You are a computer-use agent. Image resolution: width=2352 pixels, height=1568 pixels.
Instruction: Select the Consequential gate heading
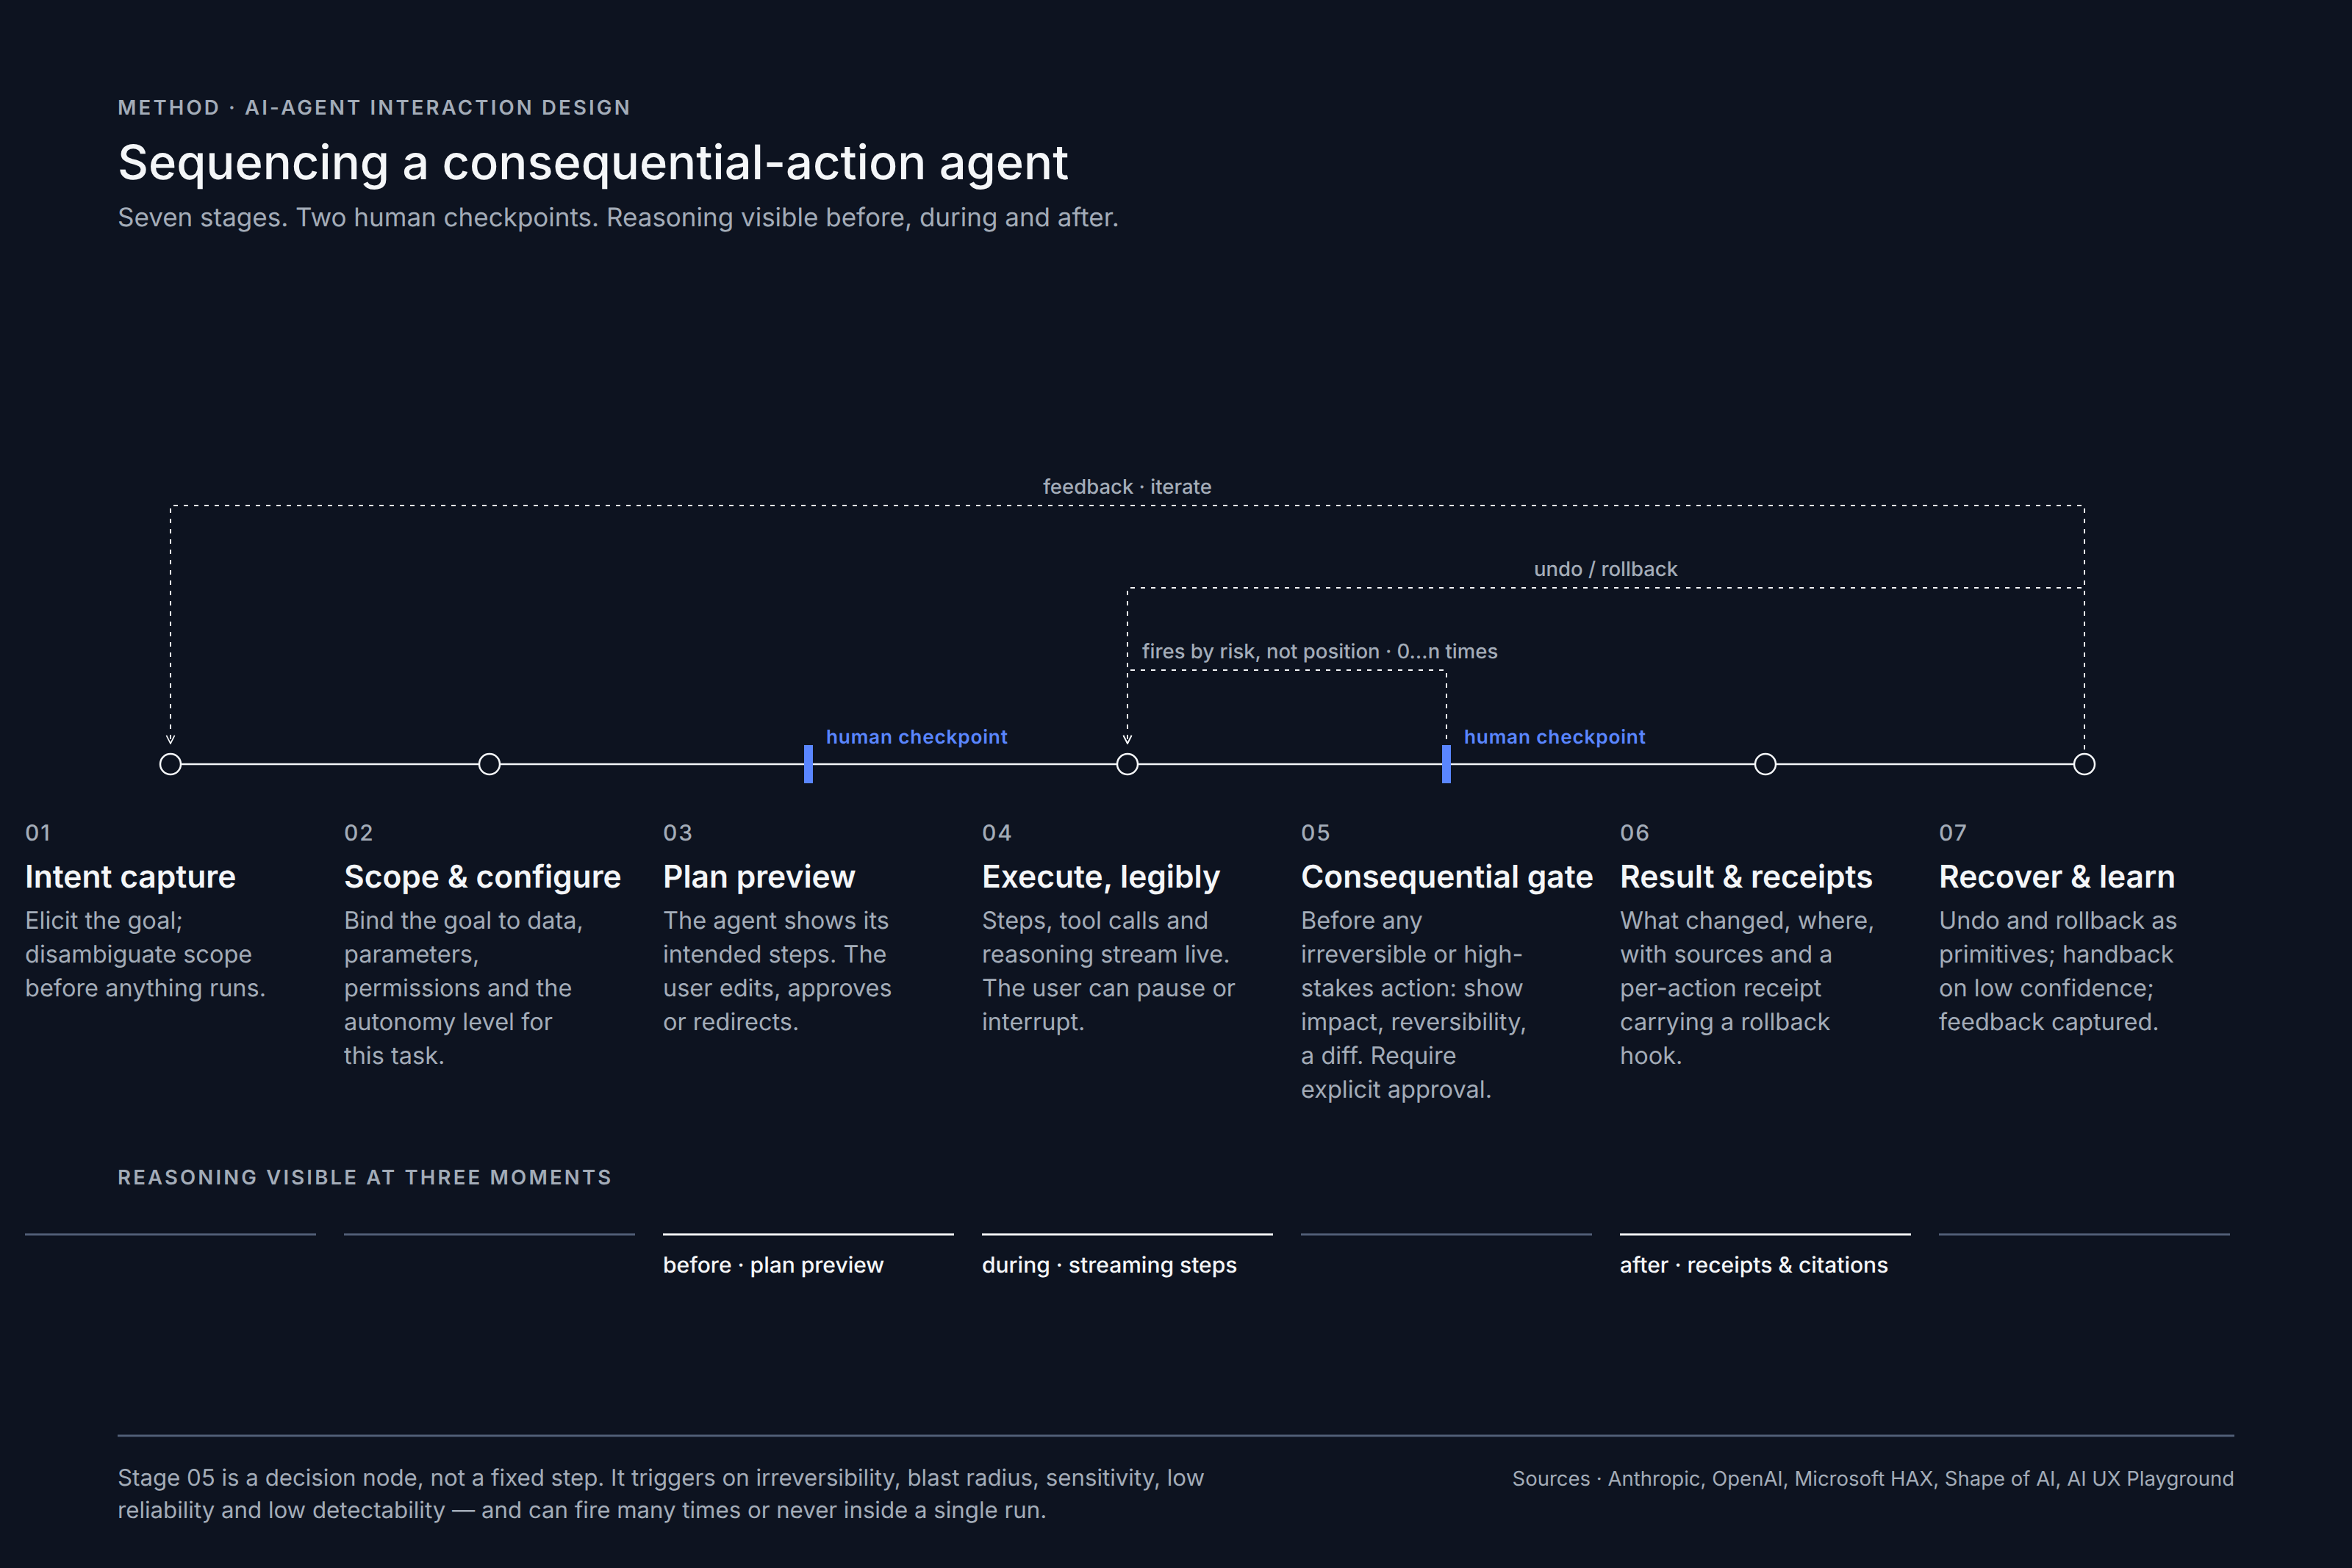(1446, 877)
